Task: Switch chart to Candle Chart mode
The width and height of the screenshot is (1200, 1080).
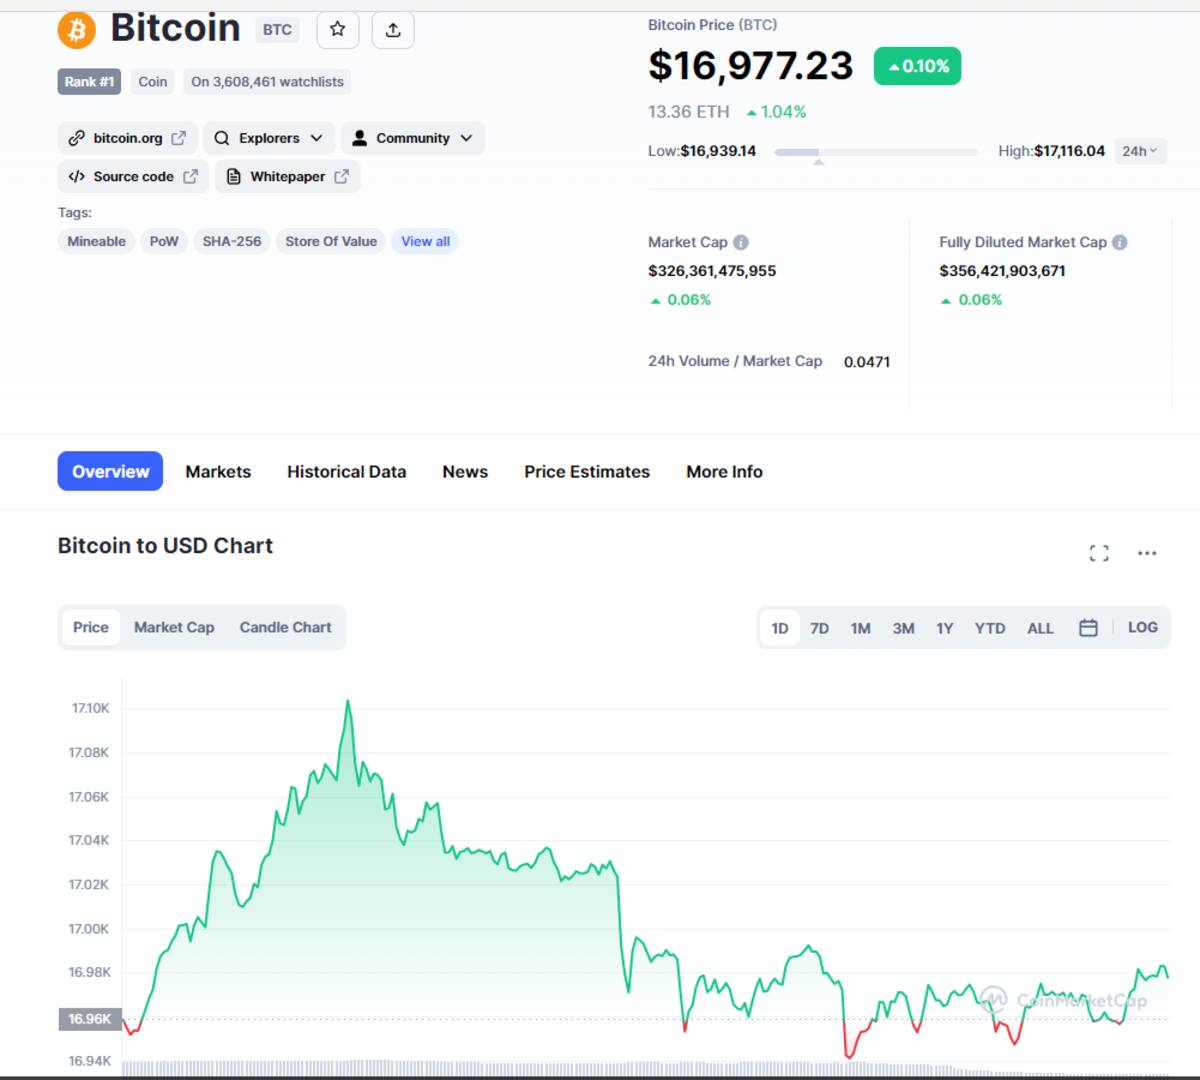Action: (285, 627)
